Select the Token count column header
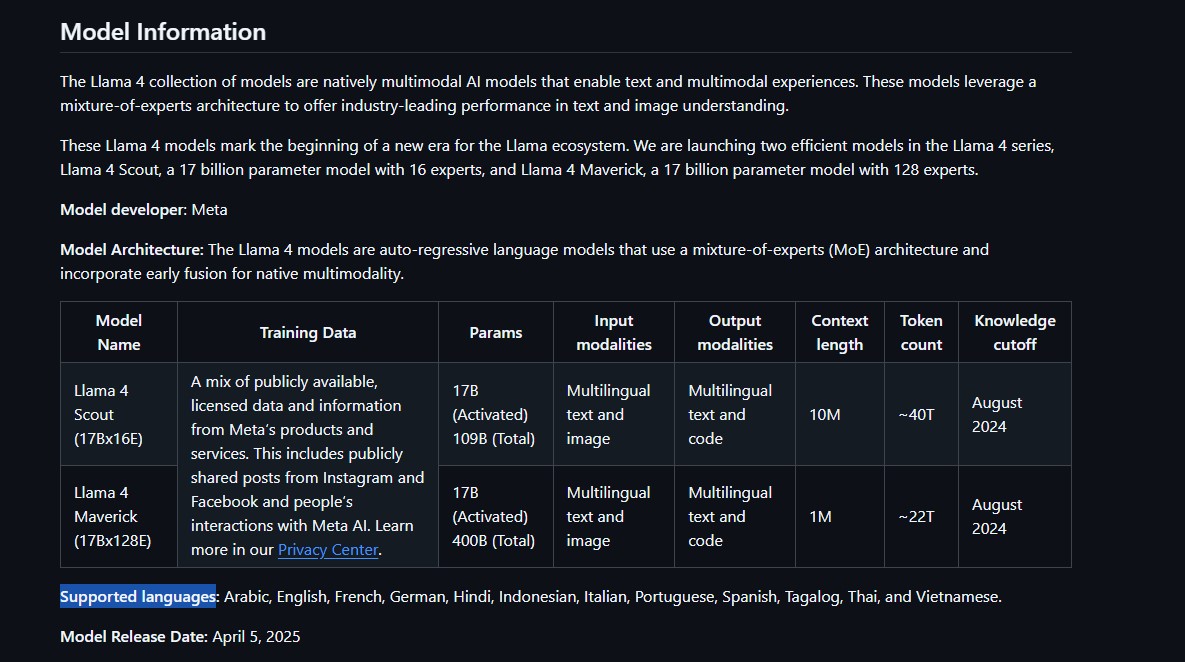The image size is (1185, 662). pos(921,333)
